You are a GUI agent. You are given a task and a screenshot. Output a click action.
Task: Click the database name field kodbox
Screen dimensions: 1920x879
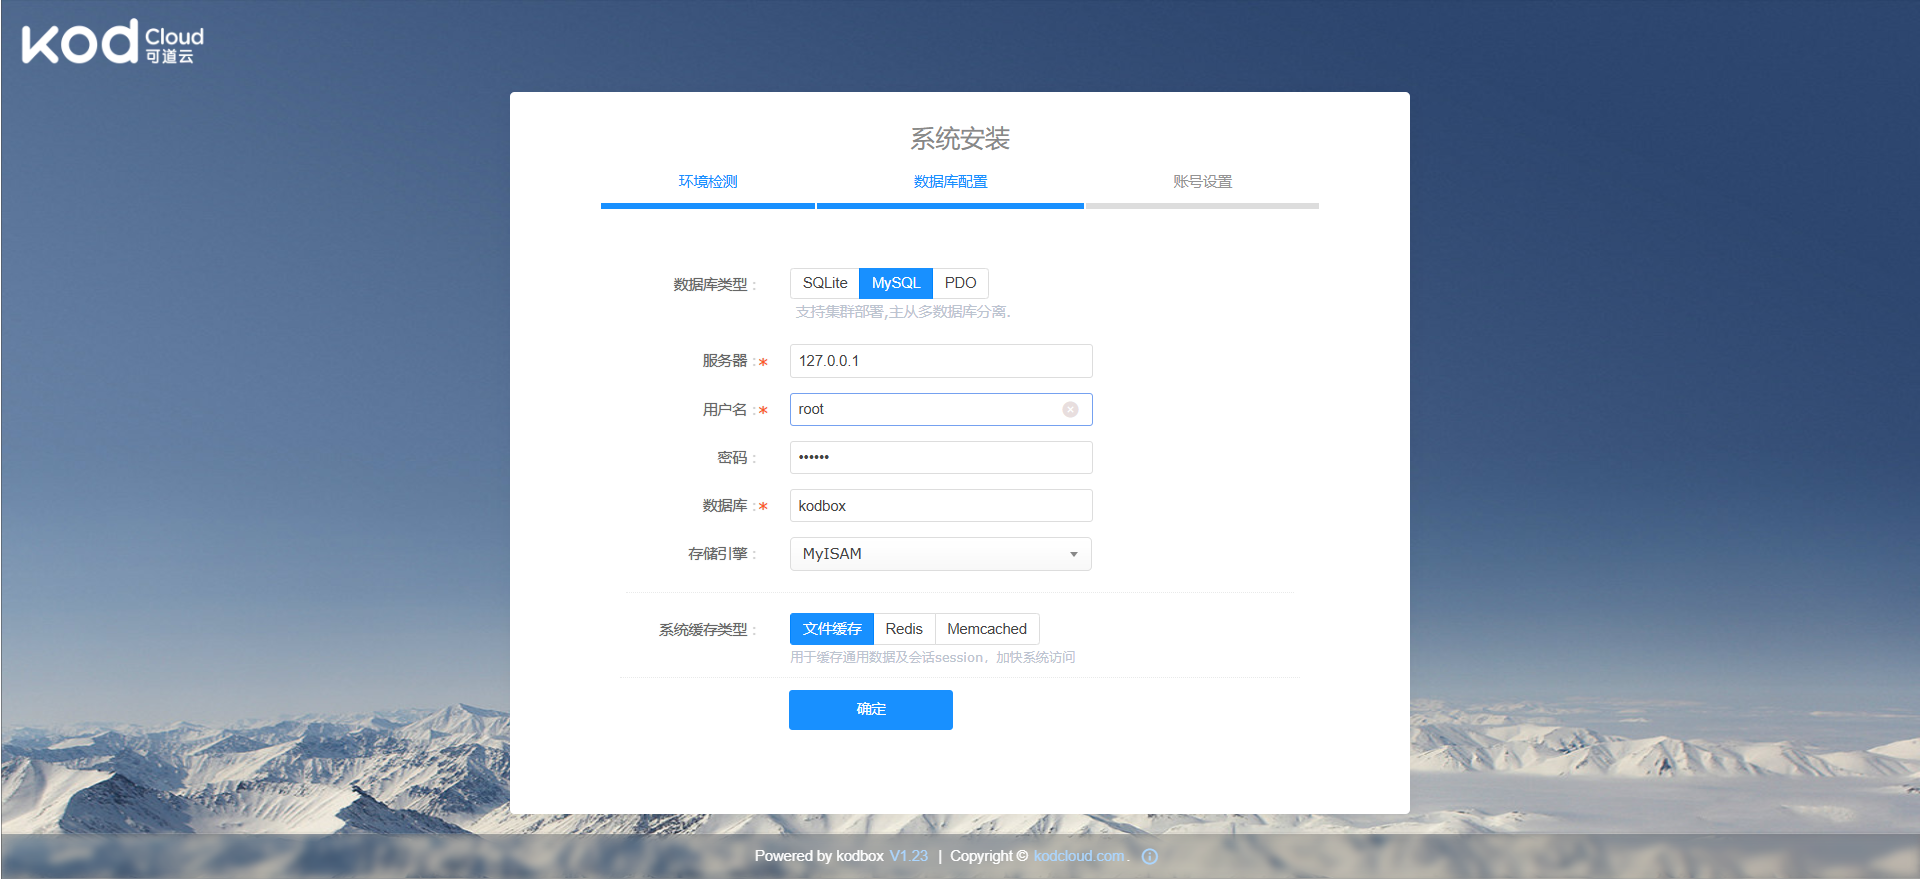click(x=940, y=506)
